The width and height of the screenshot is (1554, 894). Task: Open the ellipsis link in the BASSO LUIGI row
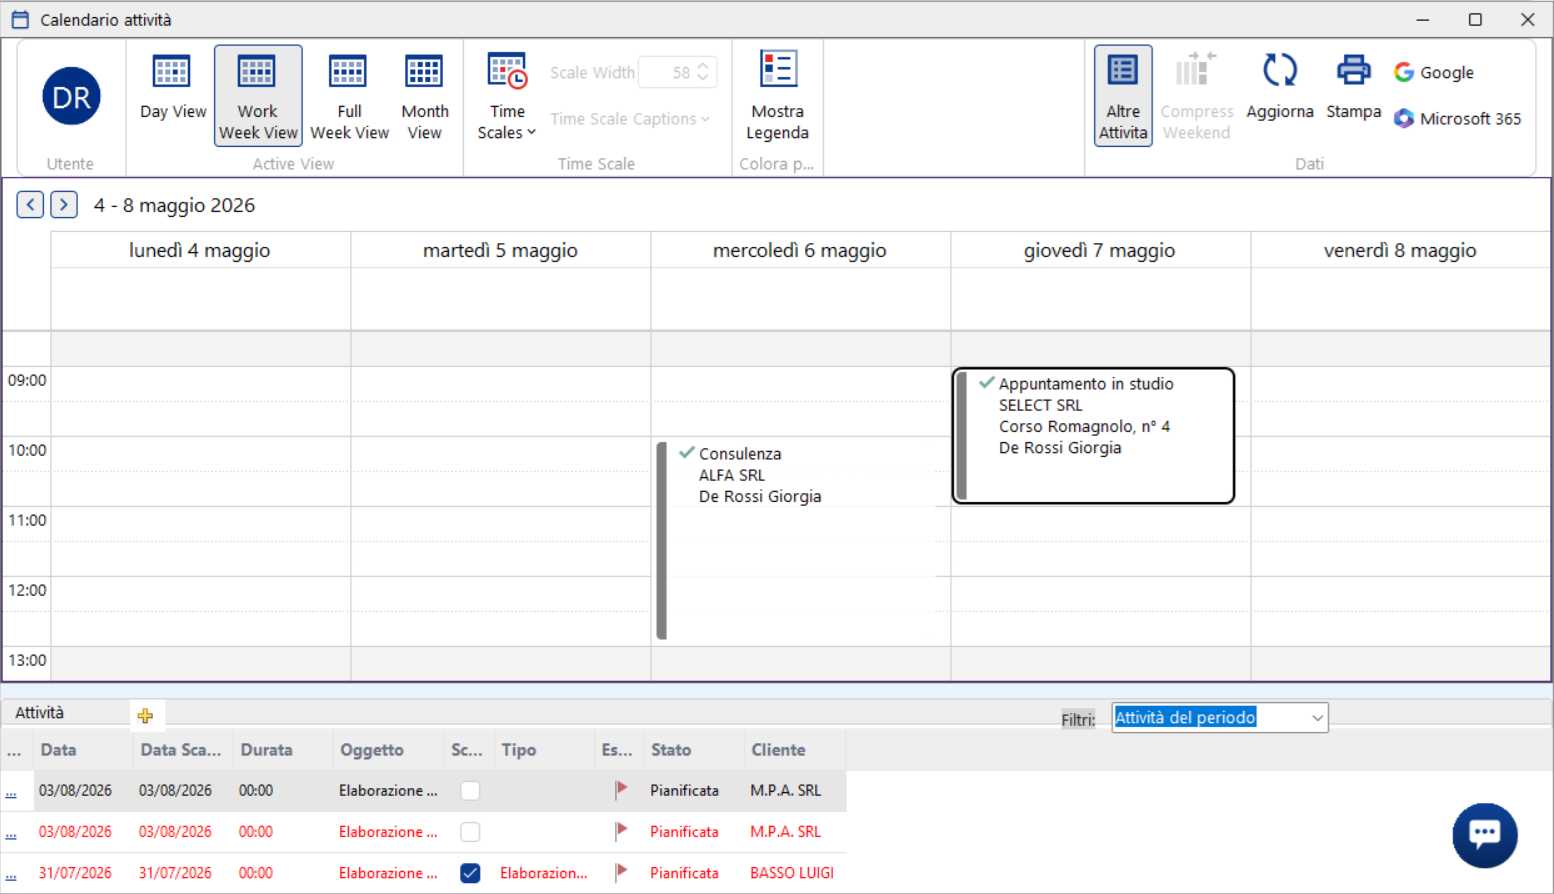[x=11, y=875]
